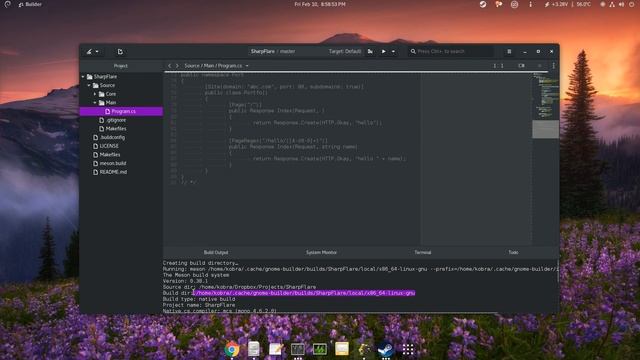
Task: Open the yellow notes dock icon
Action: pyautogui.click(x=342, y=349)
